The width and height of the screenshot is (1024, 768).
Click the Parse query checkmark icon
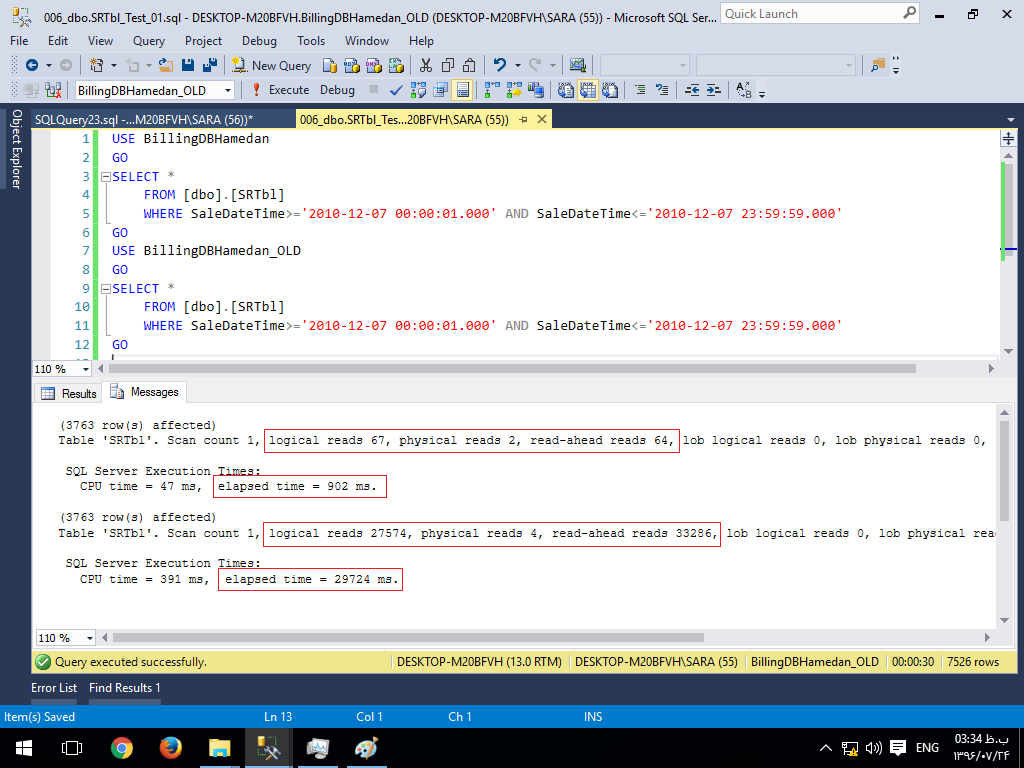point(398,90)
